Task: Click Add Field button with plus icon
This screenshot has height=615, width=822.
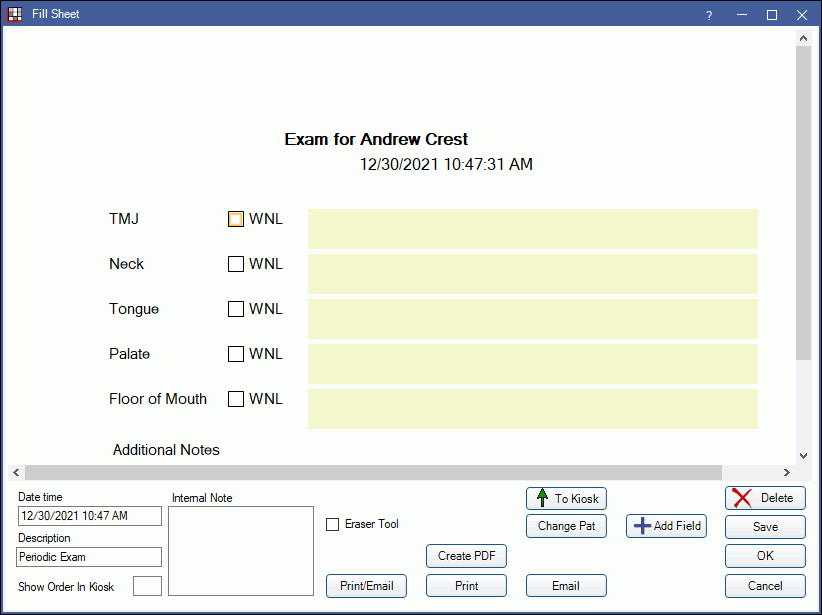Action: [x=666, y=526]
